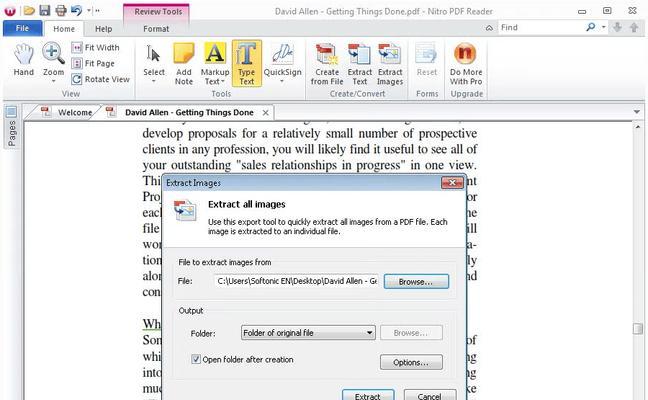Click the File path input field
This screenshot has width=648, height=400.
(x=296, y=281)
